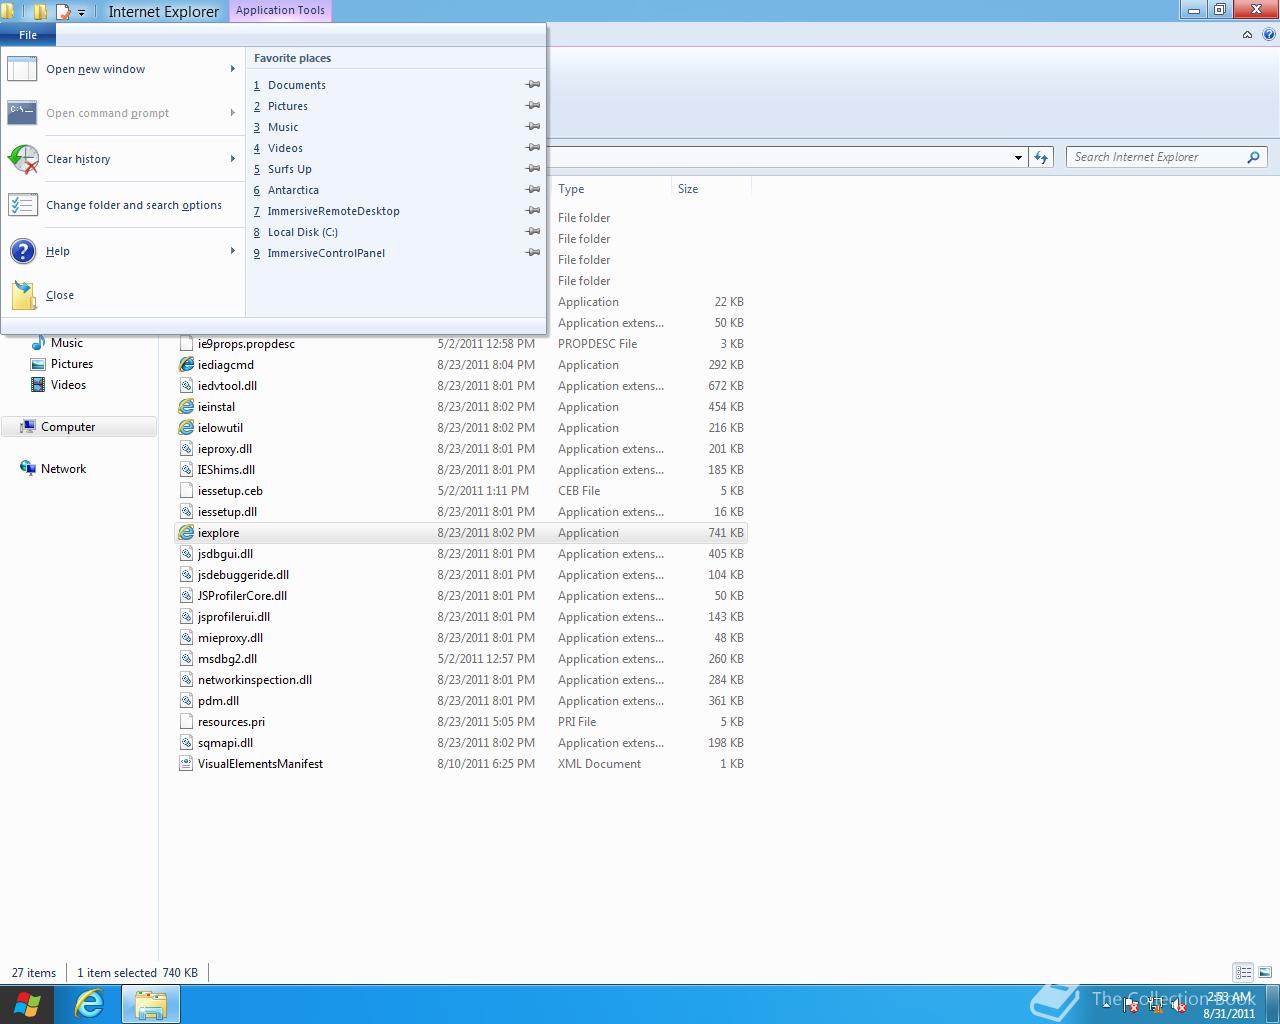Select iedvtool.dll file icon
This screenshot has height=1024, width=1280.
click(186, 386)
